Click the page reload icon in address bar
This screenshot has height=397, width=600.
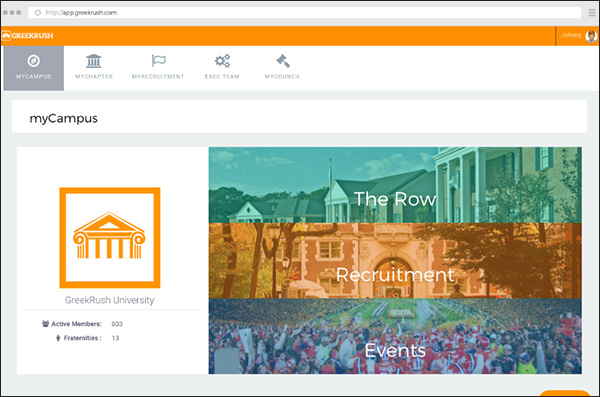(x=38, y=13)
